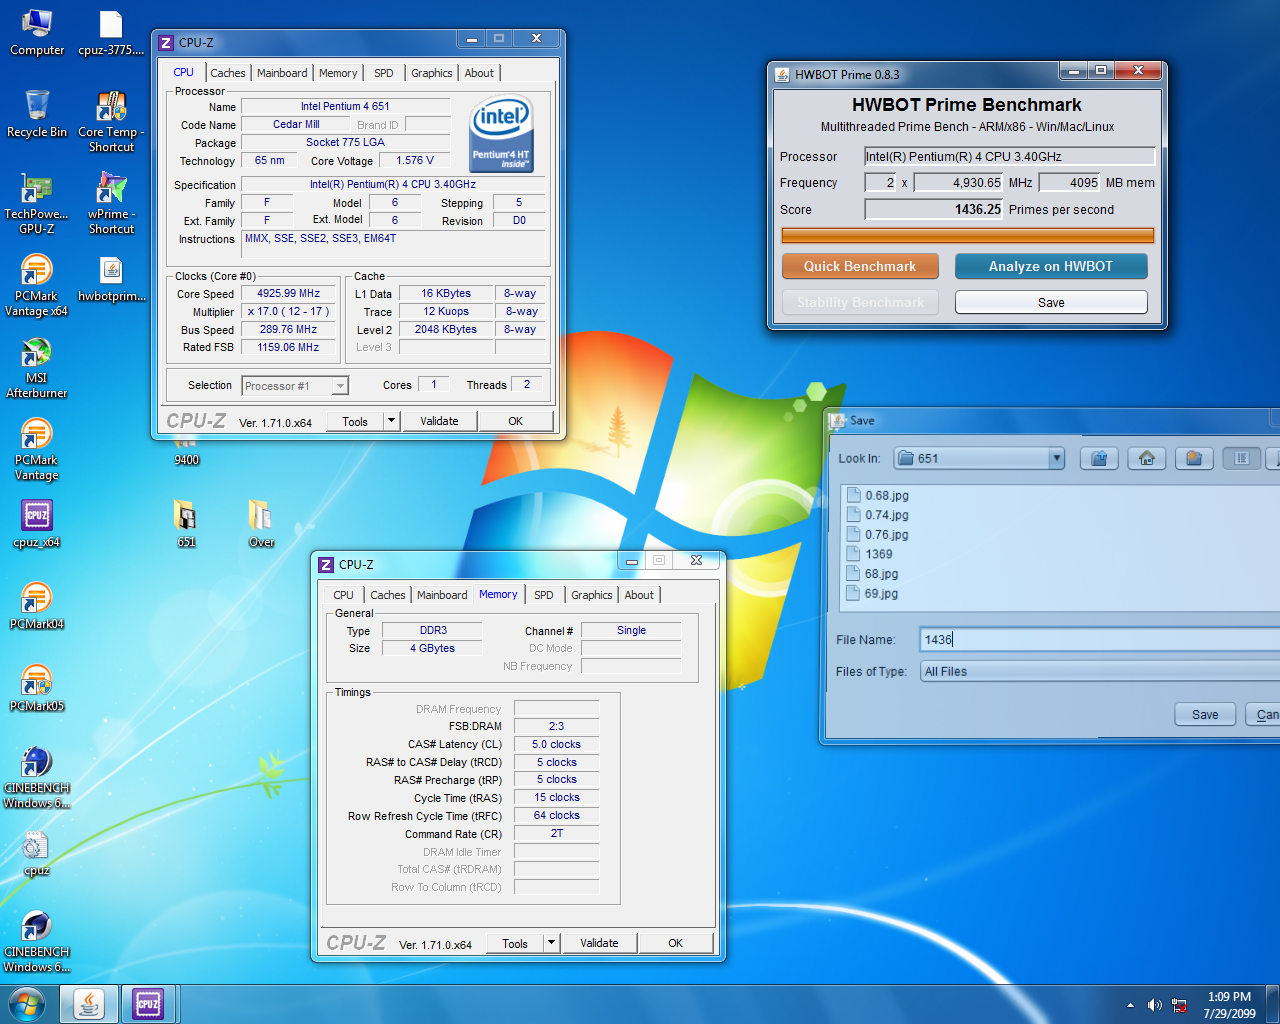Select 68.jpg in the file list
The height and width of the screenshot is (1024, 1280).
873,574
